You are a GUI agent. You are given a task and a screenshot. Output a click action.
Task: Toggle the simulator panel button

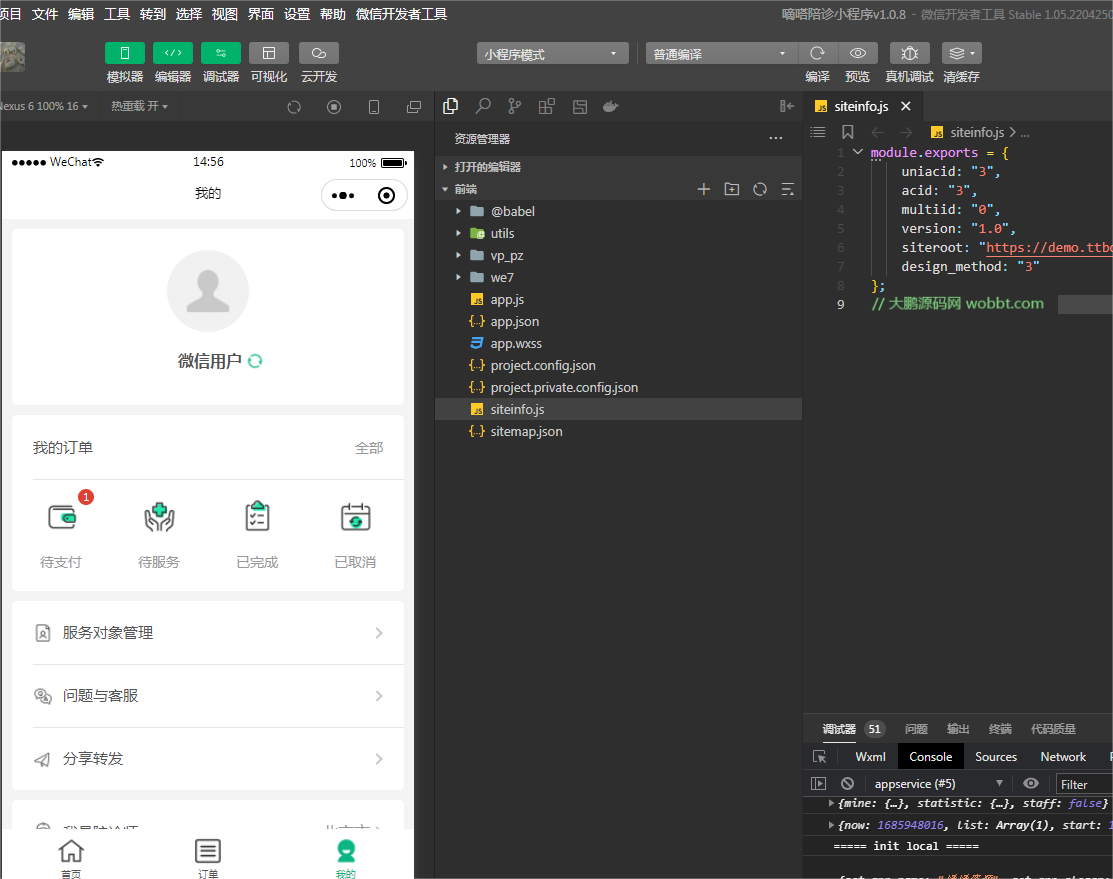tap(125, 53)
